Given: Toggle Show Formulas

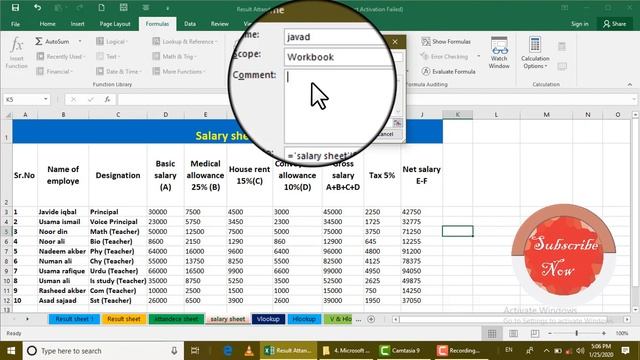Looking at the screenshot, I should tap(446, 42).
